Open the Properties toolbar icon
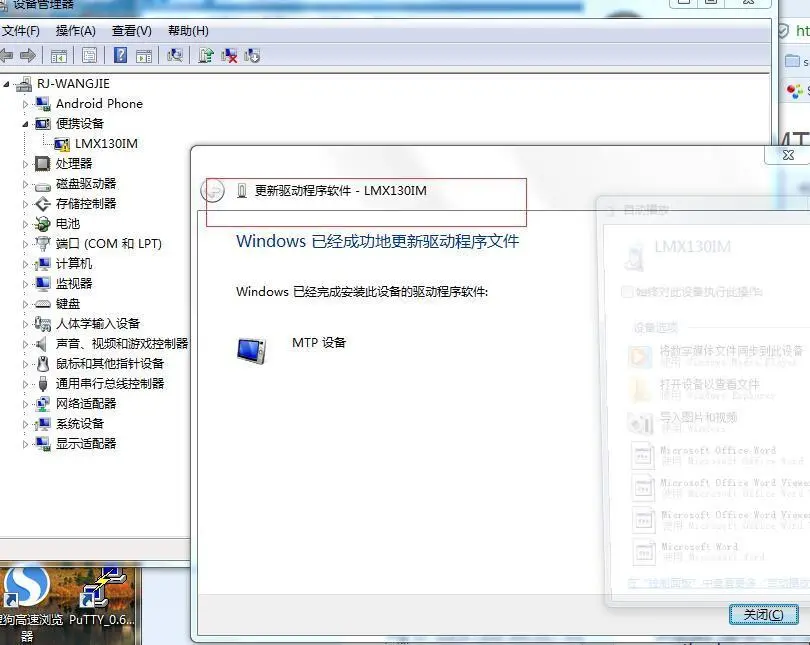The image size is (810, 645). (x=89, y=55)
